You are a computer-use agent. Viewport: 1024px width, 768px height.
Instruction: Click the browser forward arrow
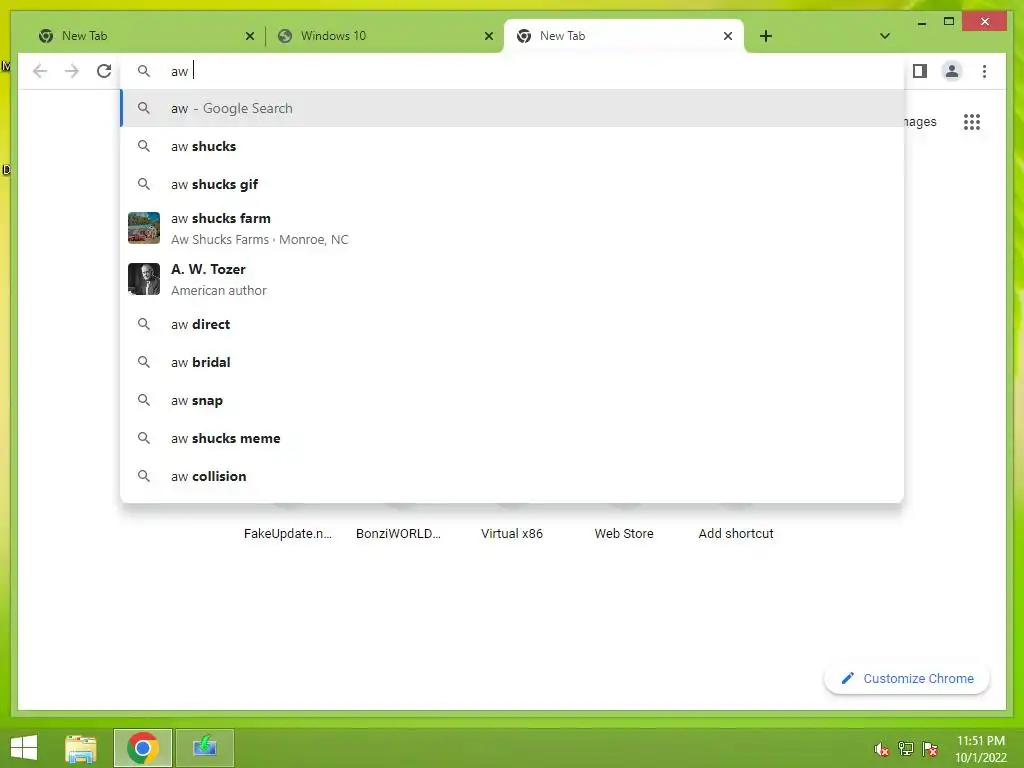pyautogui.click(x=72, y=71)
